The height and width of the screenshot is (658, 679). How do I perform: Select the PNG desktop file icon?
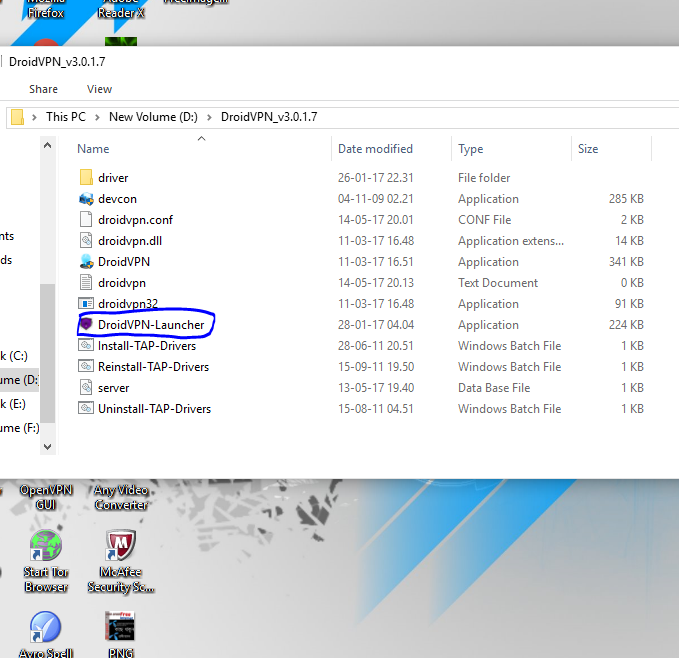coord(121,634)
